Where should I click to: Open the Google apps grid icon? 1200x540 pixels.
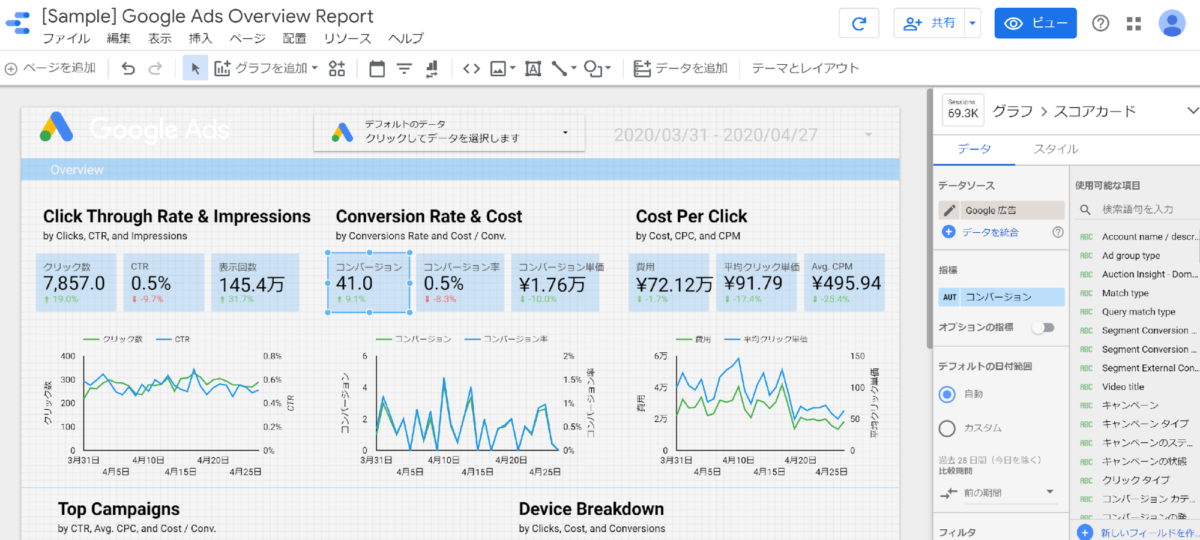click(x=1134, y=24)
